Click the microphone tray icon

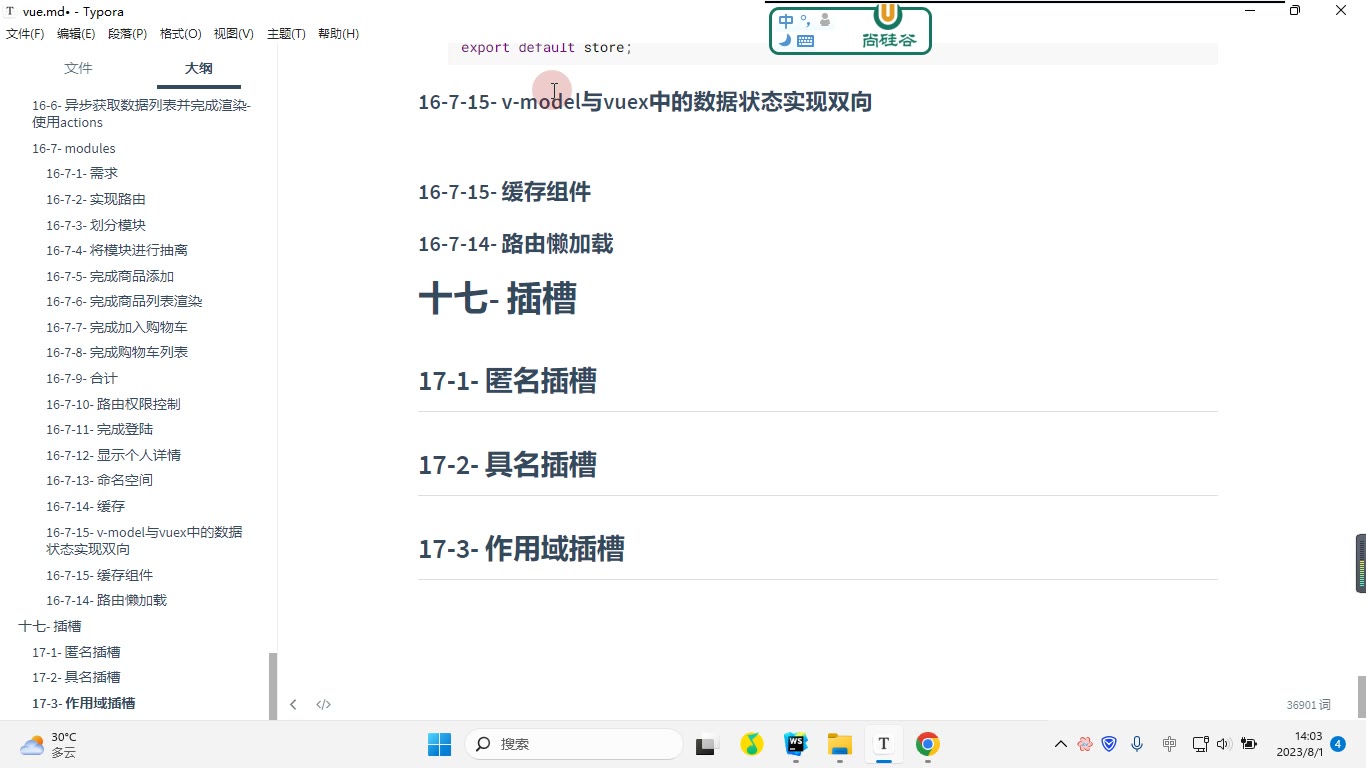(x=1137, y=744)
